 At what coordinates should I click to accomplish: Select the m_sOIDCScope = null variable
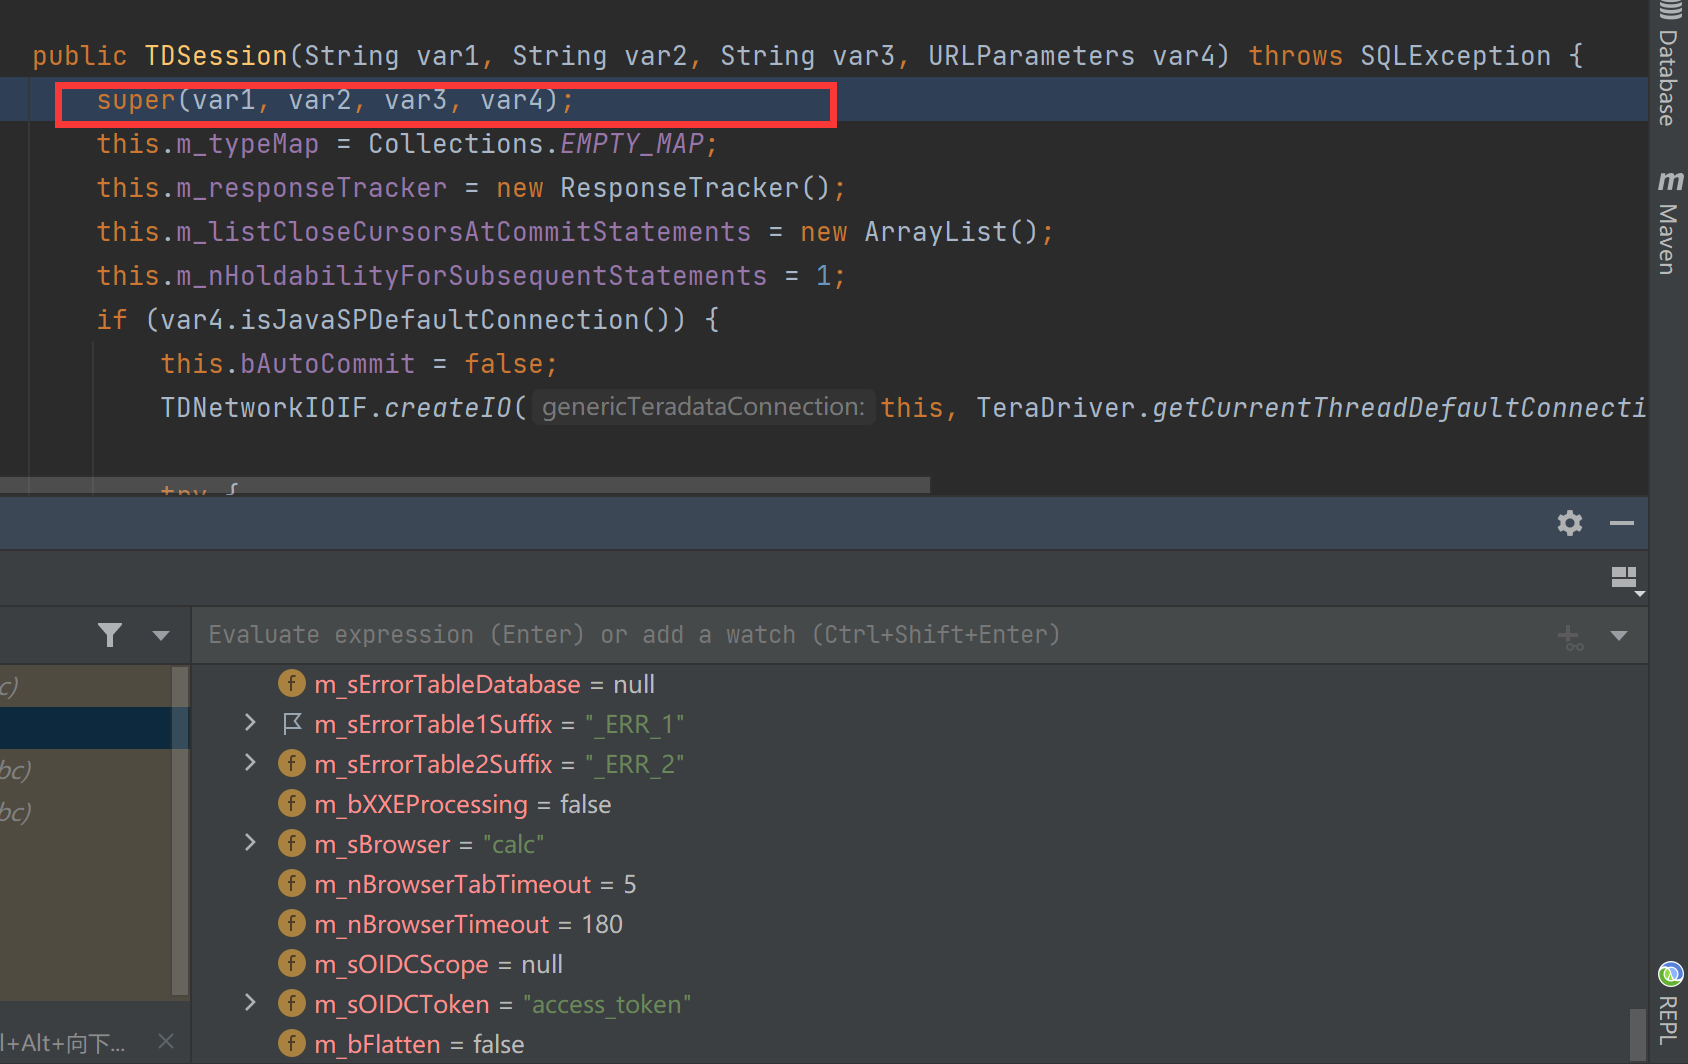pos(438,964)
